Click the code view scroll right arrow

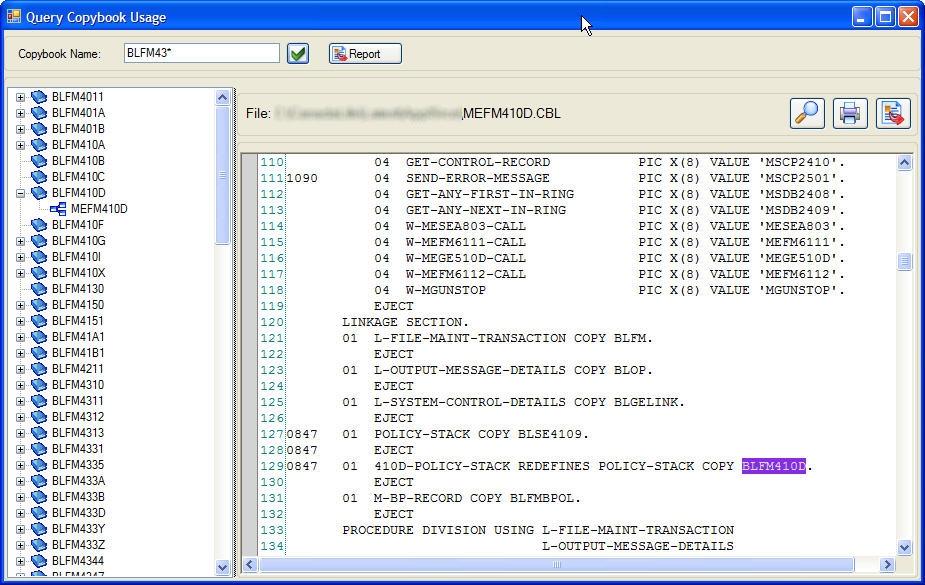tap(887, 564)
